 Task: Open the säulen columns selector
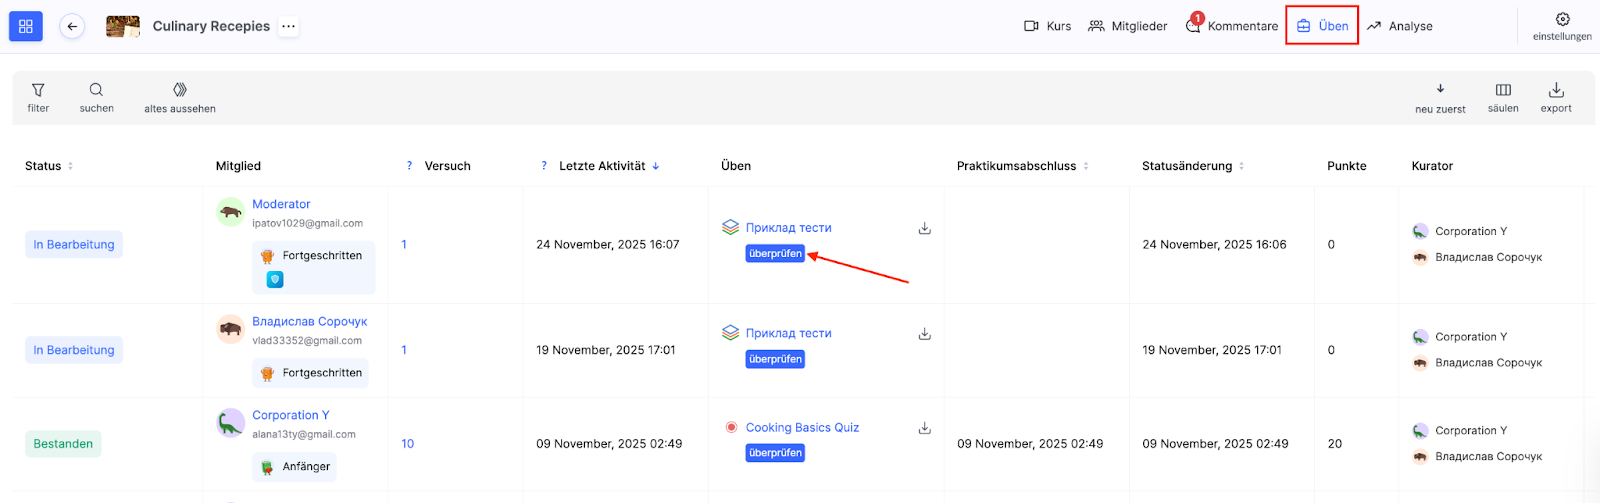click(x=1503, y=91)
